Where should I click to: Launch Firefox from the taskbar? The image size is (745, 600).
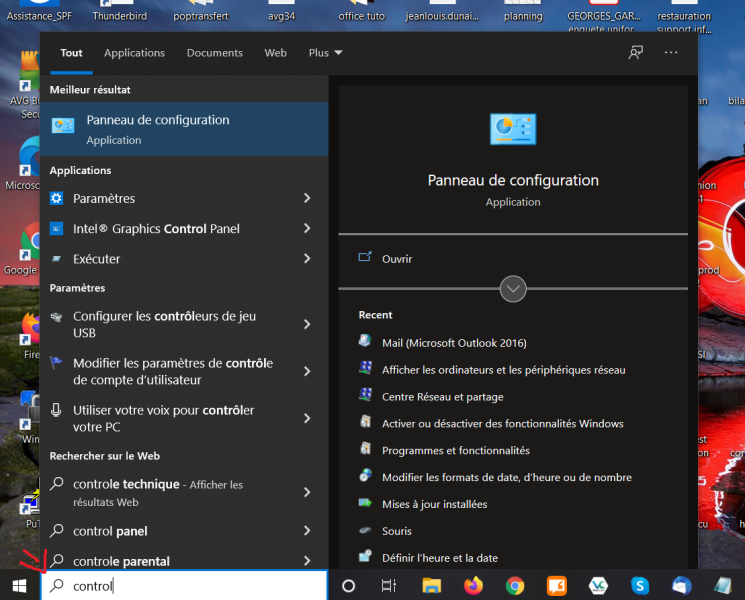(x=473, y=586)
